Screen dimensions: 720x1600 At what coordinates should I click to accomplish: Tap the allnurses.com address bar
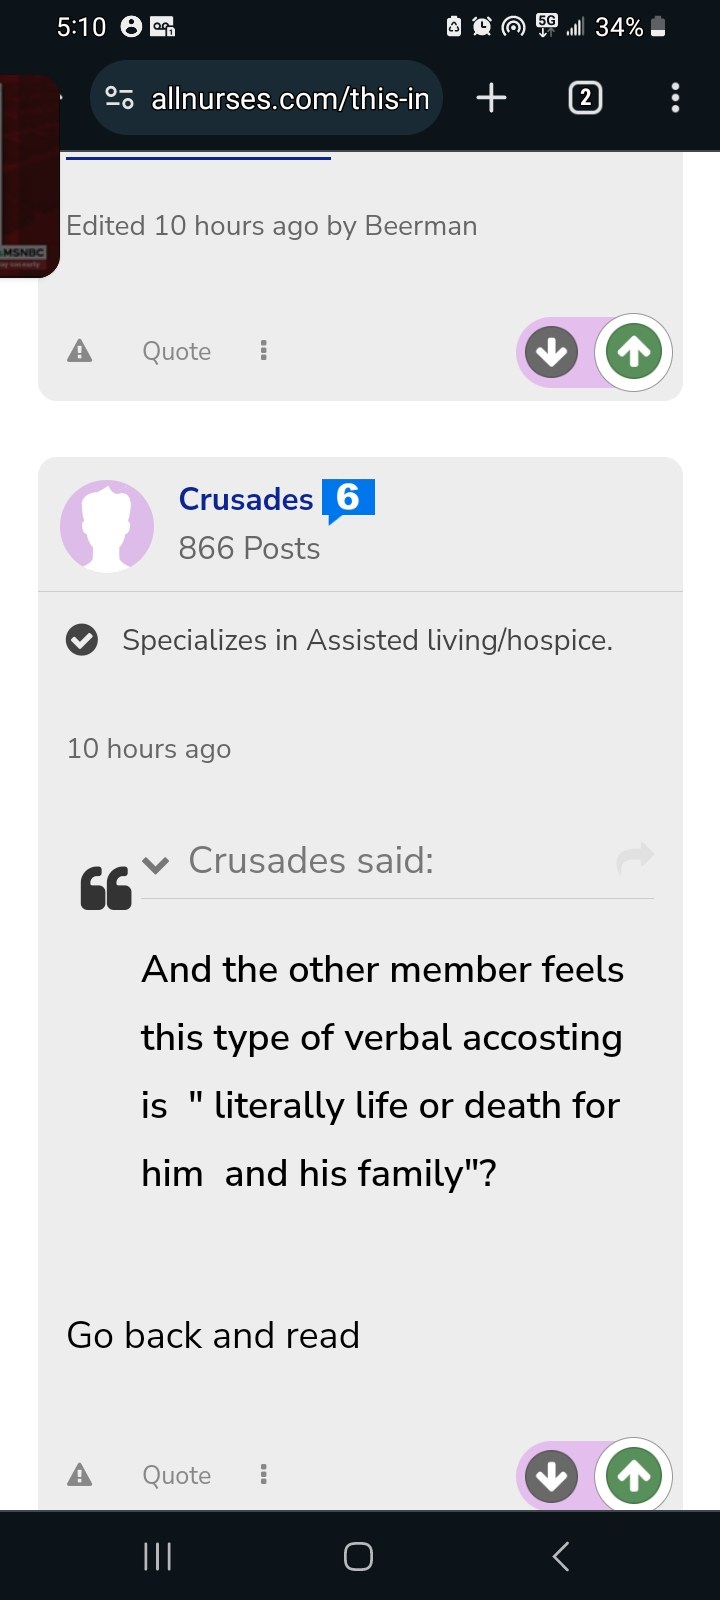(x=266, y=97)
